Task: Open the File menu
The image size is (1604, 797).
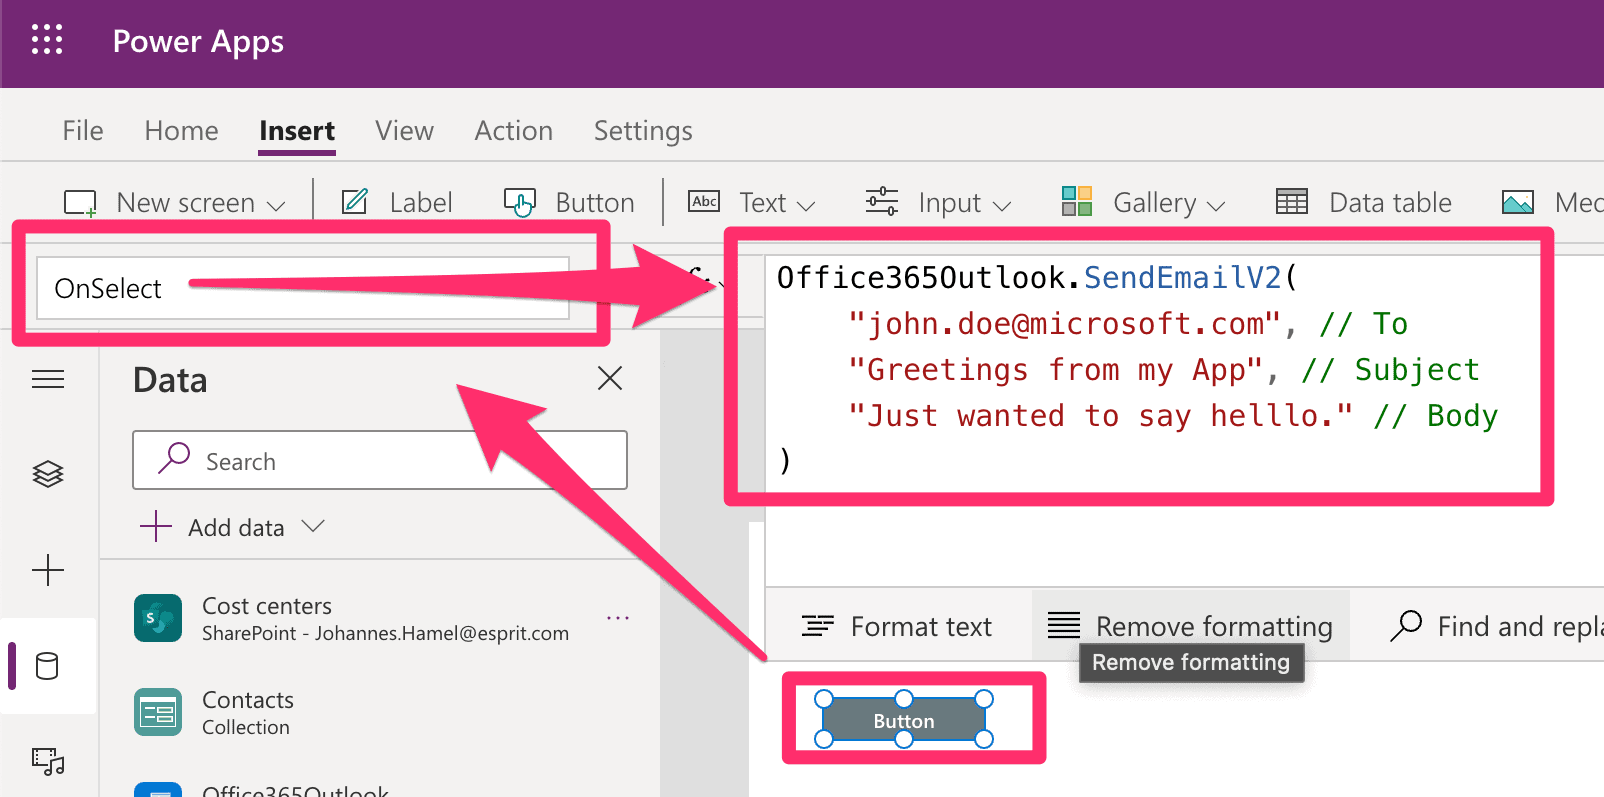Action: click(83, 131)
